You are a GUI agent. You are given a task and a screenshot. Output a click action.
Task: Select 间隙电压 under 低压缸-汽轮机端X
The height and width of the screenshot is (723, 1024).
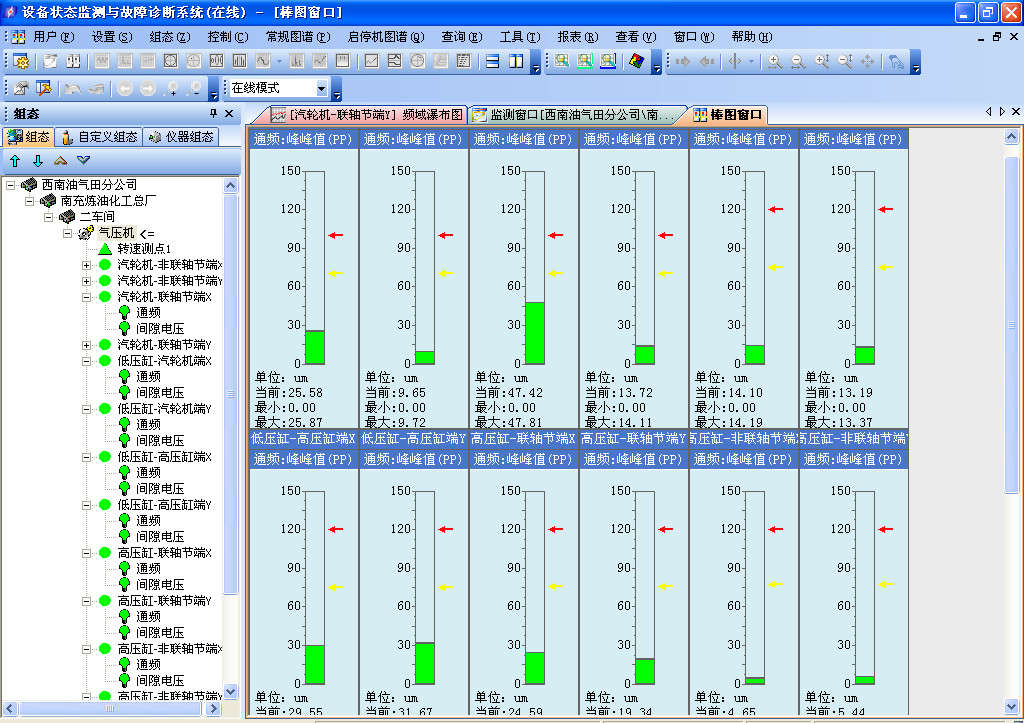160,393
